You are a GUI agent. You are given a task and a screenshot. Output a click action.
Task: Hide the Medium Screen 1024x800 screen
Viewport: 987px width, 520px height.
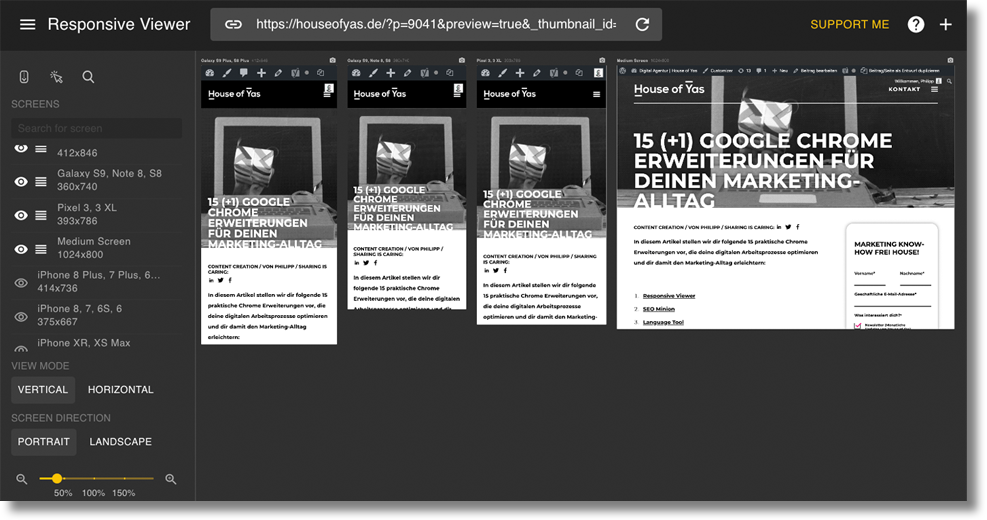click(21, 249)
